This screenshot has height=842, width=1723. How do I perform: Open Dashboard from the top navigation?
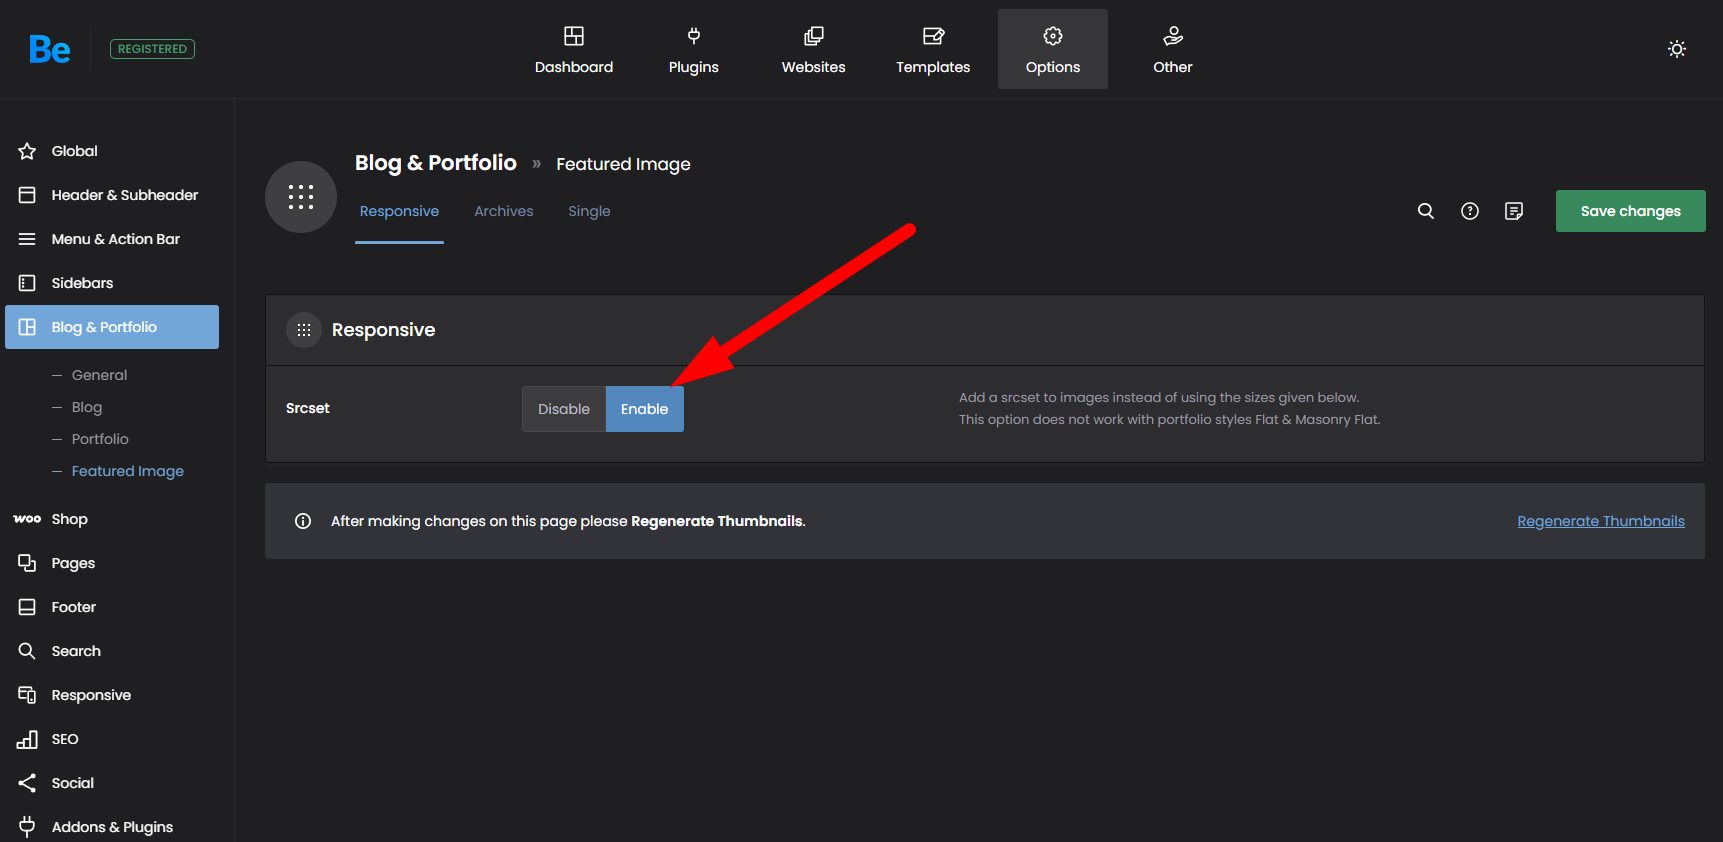point(573,49)
